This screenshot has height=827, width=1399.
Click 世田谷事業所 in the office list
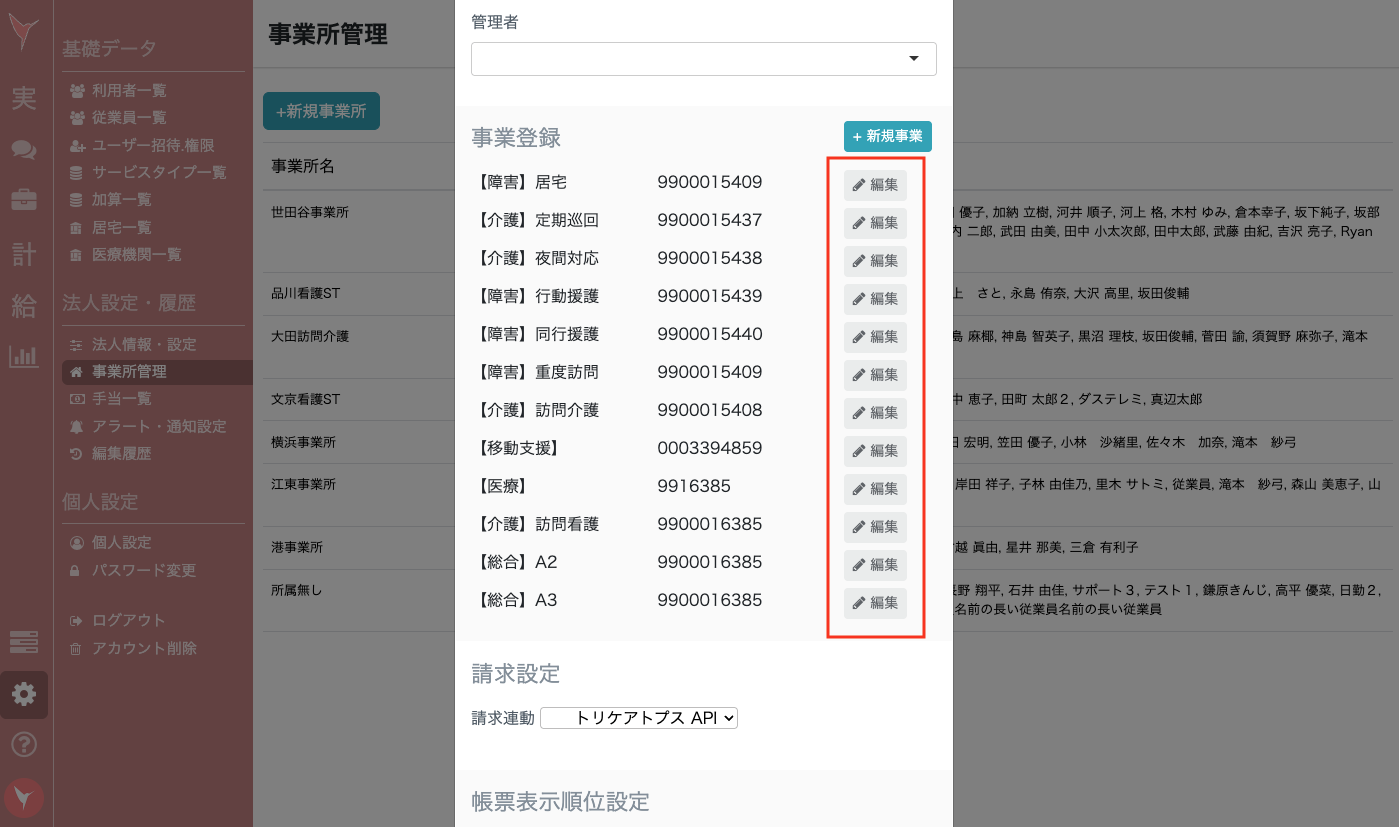click(x=310, y=213)
